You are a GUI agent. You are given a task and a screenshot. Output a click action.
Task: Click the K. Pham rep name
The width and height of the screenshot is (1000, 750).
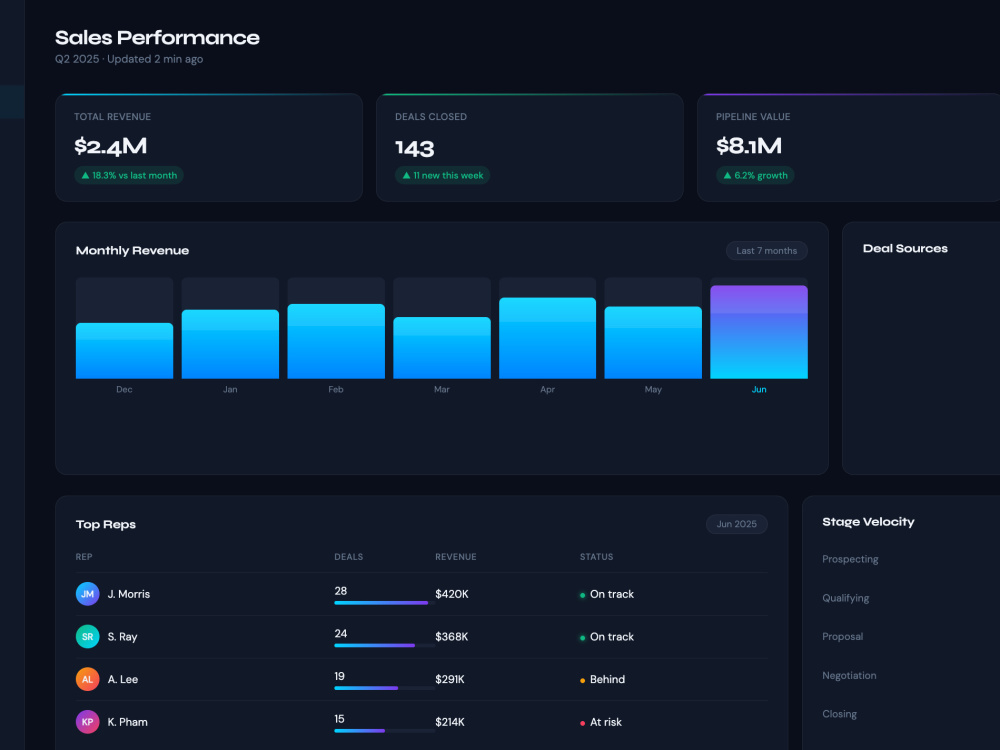tap(128, 722)
